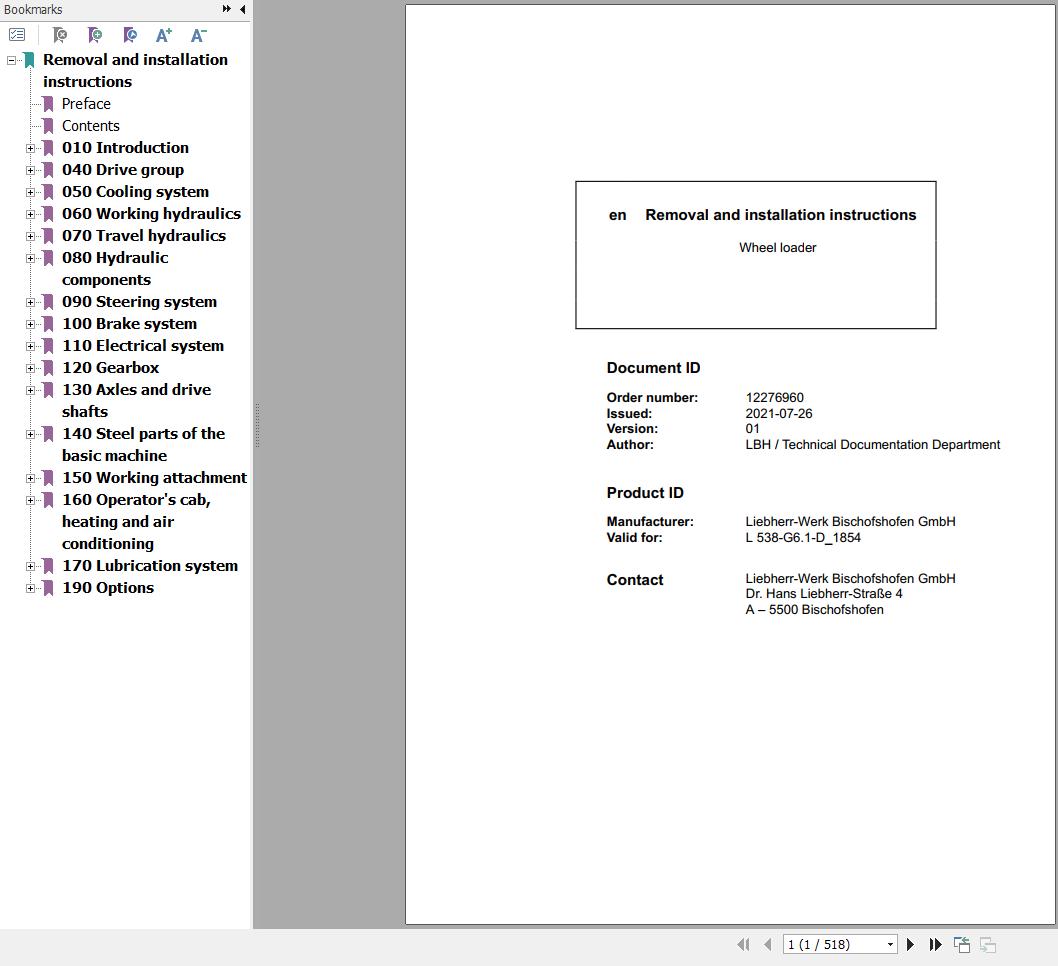Open the page number dropdown
The height and width of the screenshot is (966, 1058).
tap(890, 944)
